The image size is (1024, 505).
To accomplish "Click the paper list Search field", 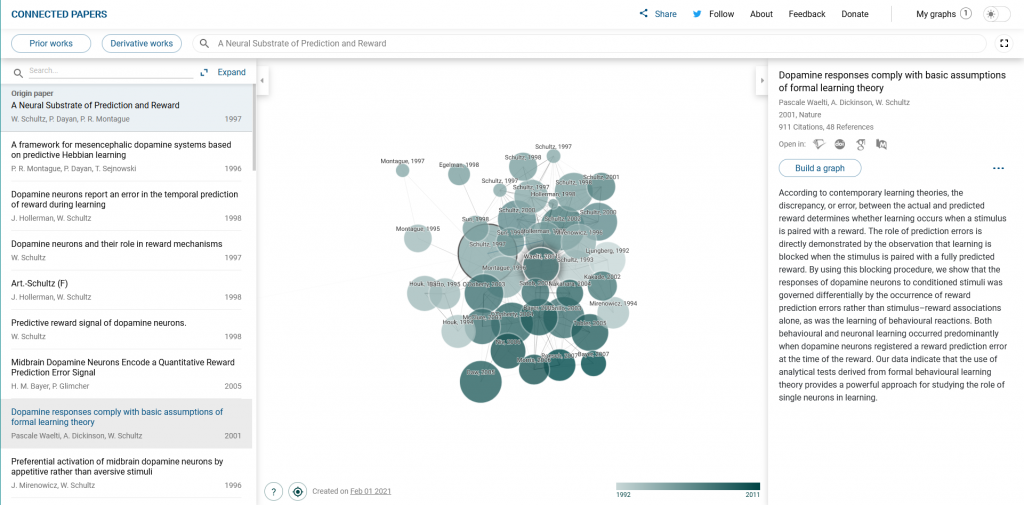I will click(x=110, y=71).
